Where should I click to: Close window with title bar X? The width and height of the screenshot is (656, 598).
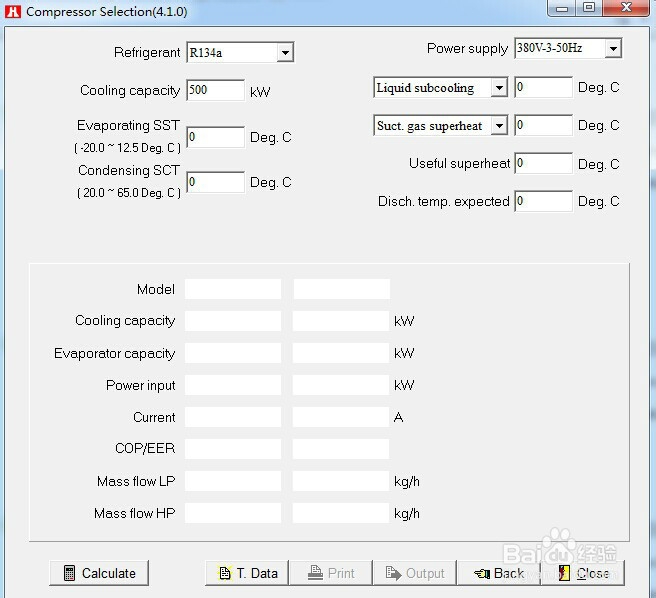tap(626, 8)
